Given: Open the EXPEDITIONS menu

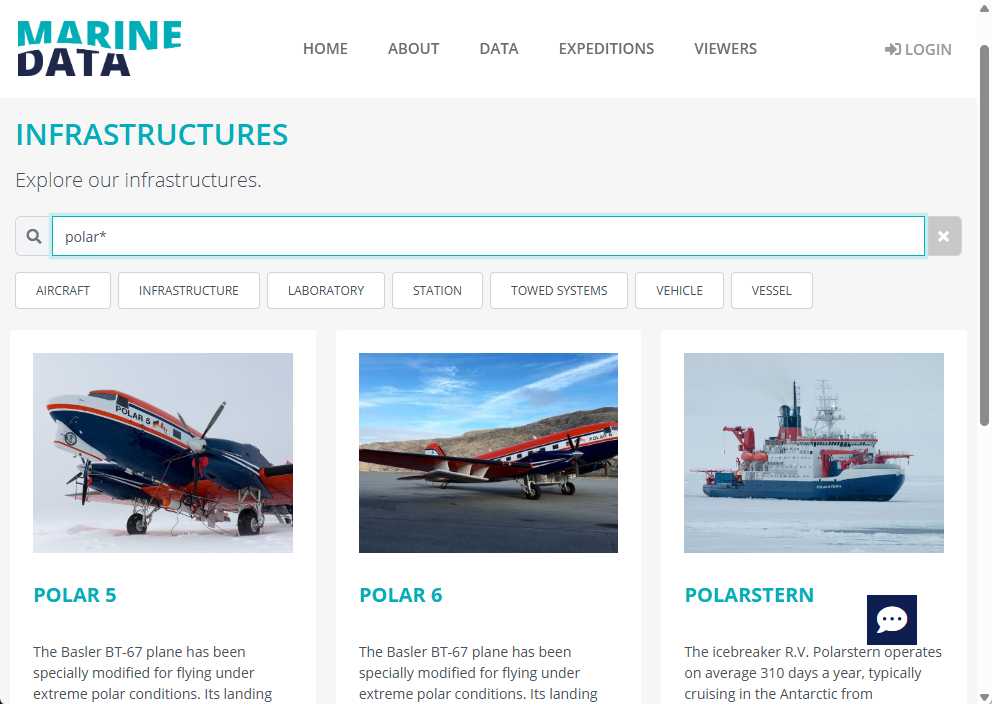Looking at the screenshot, I should tap(606, 49).
